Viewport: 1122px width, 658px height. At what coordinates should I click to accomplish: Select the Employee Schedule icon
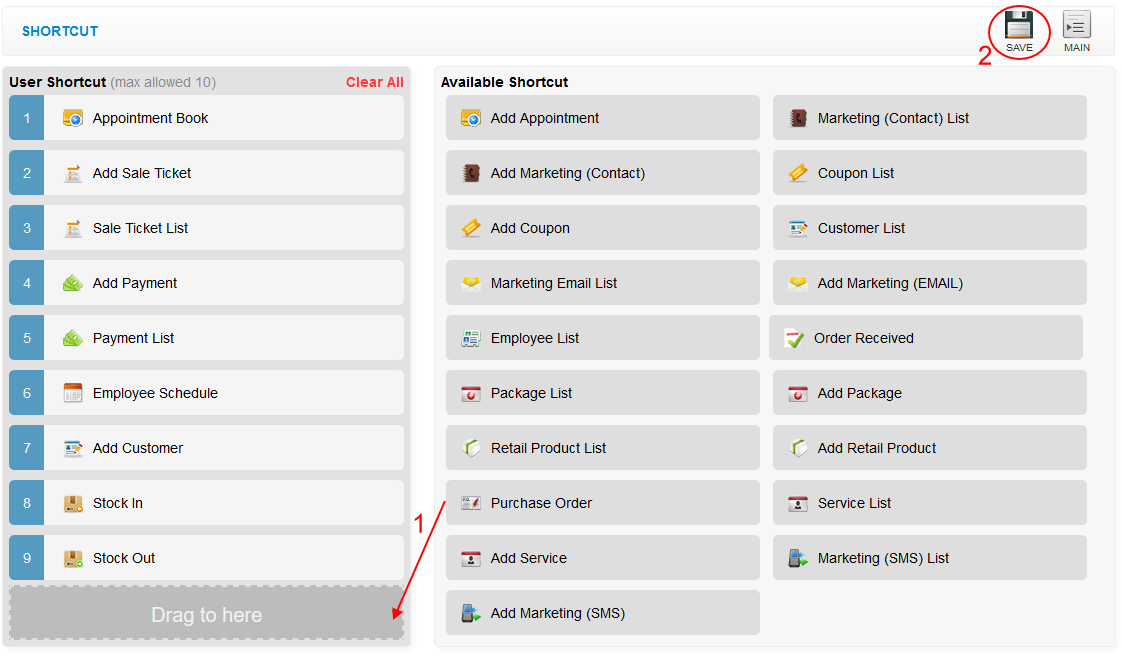pyautogui.click(x=73, y=392)
